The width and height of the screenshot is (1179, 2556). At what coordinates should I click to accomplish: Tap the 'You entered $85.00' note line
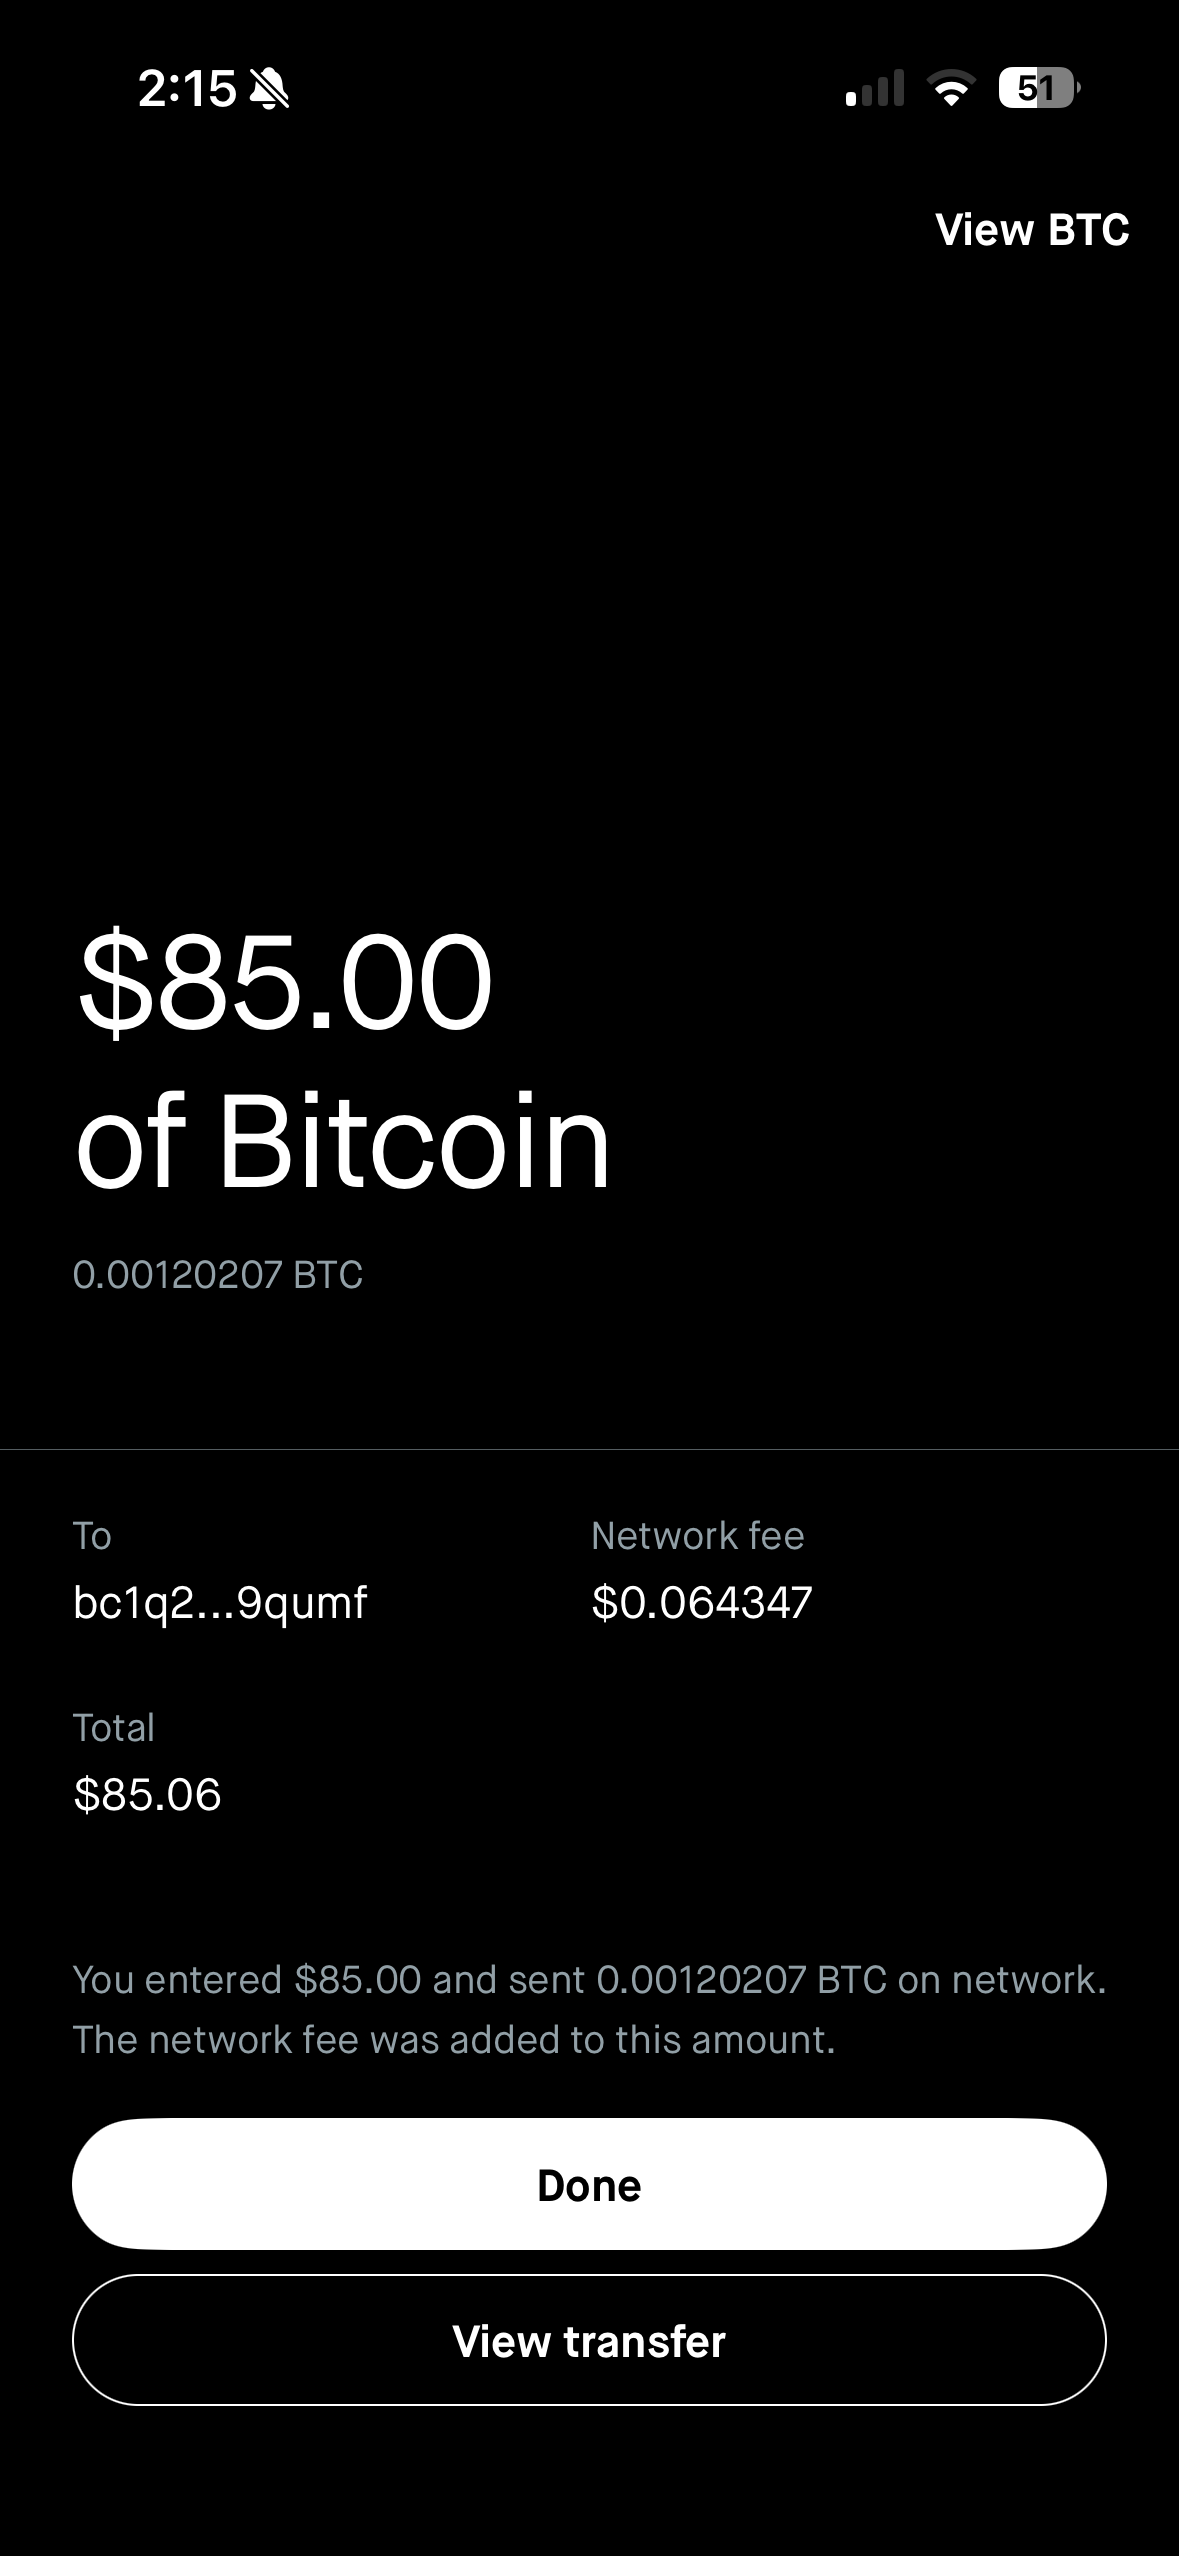[x=589, y=1980]
